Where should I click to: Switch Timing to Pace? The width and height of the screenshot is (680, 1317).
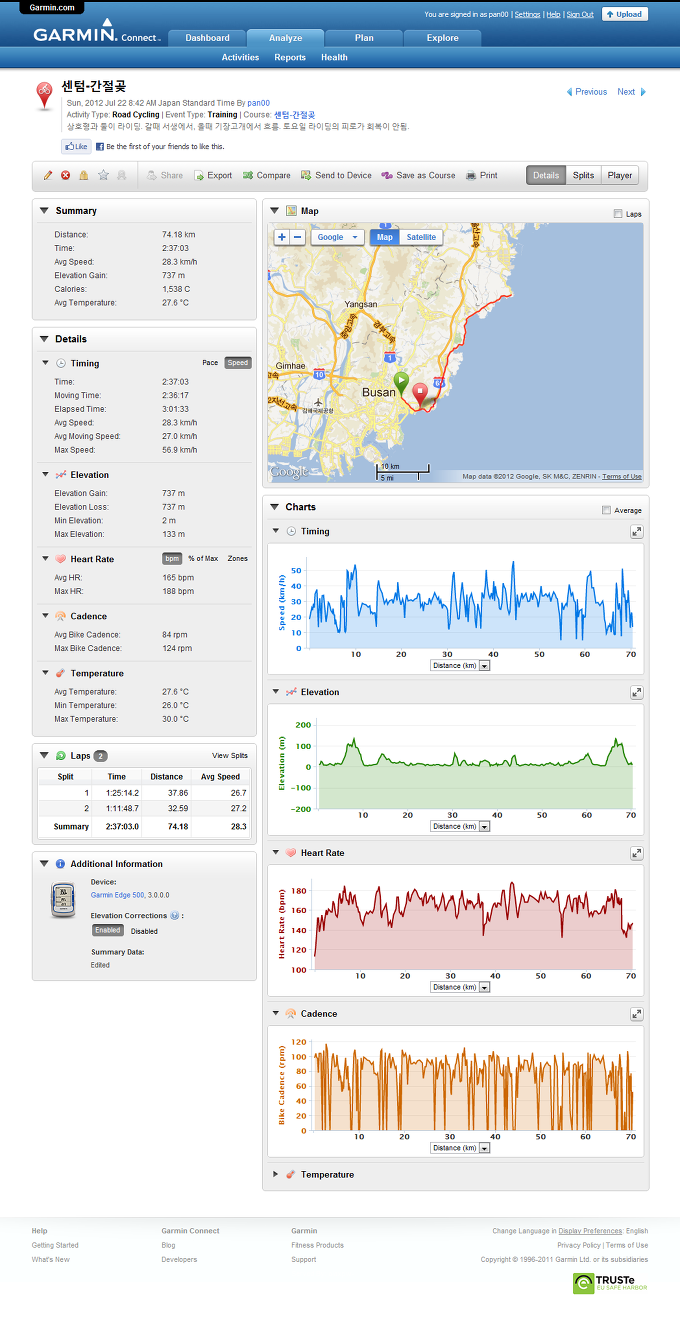[x=210, y=363]
